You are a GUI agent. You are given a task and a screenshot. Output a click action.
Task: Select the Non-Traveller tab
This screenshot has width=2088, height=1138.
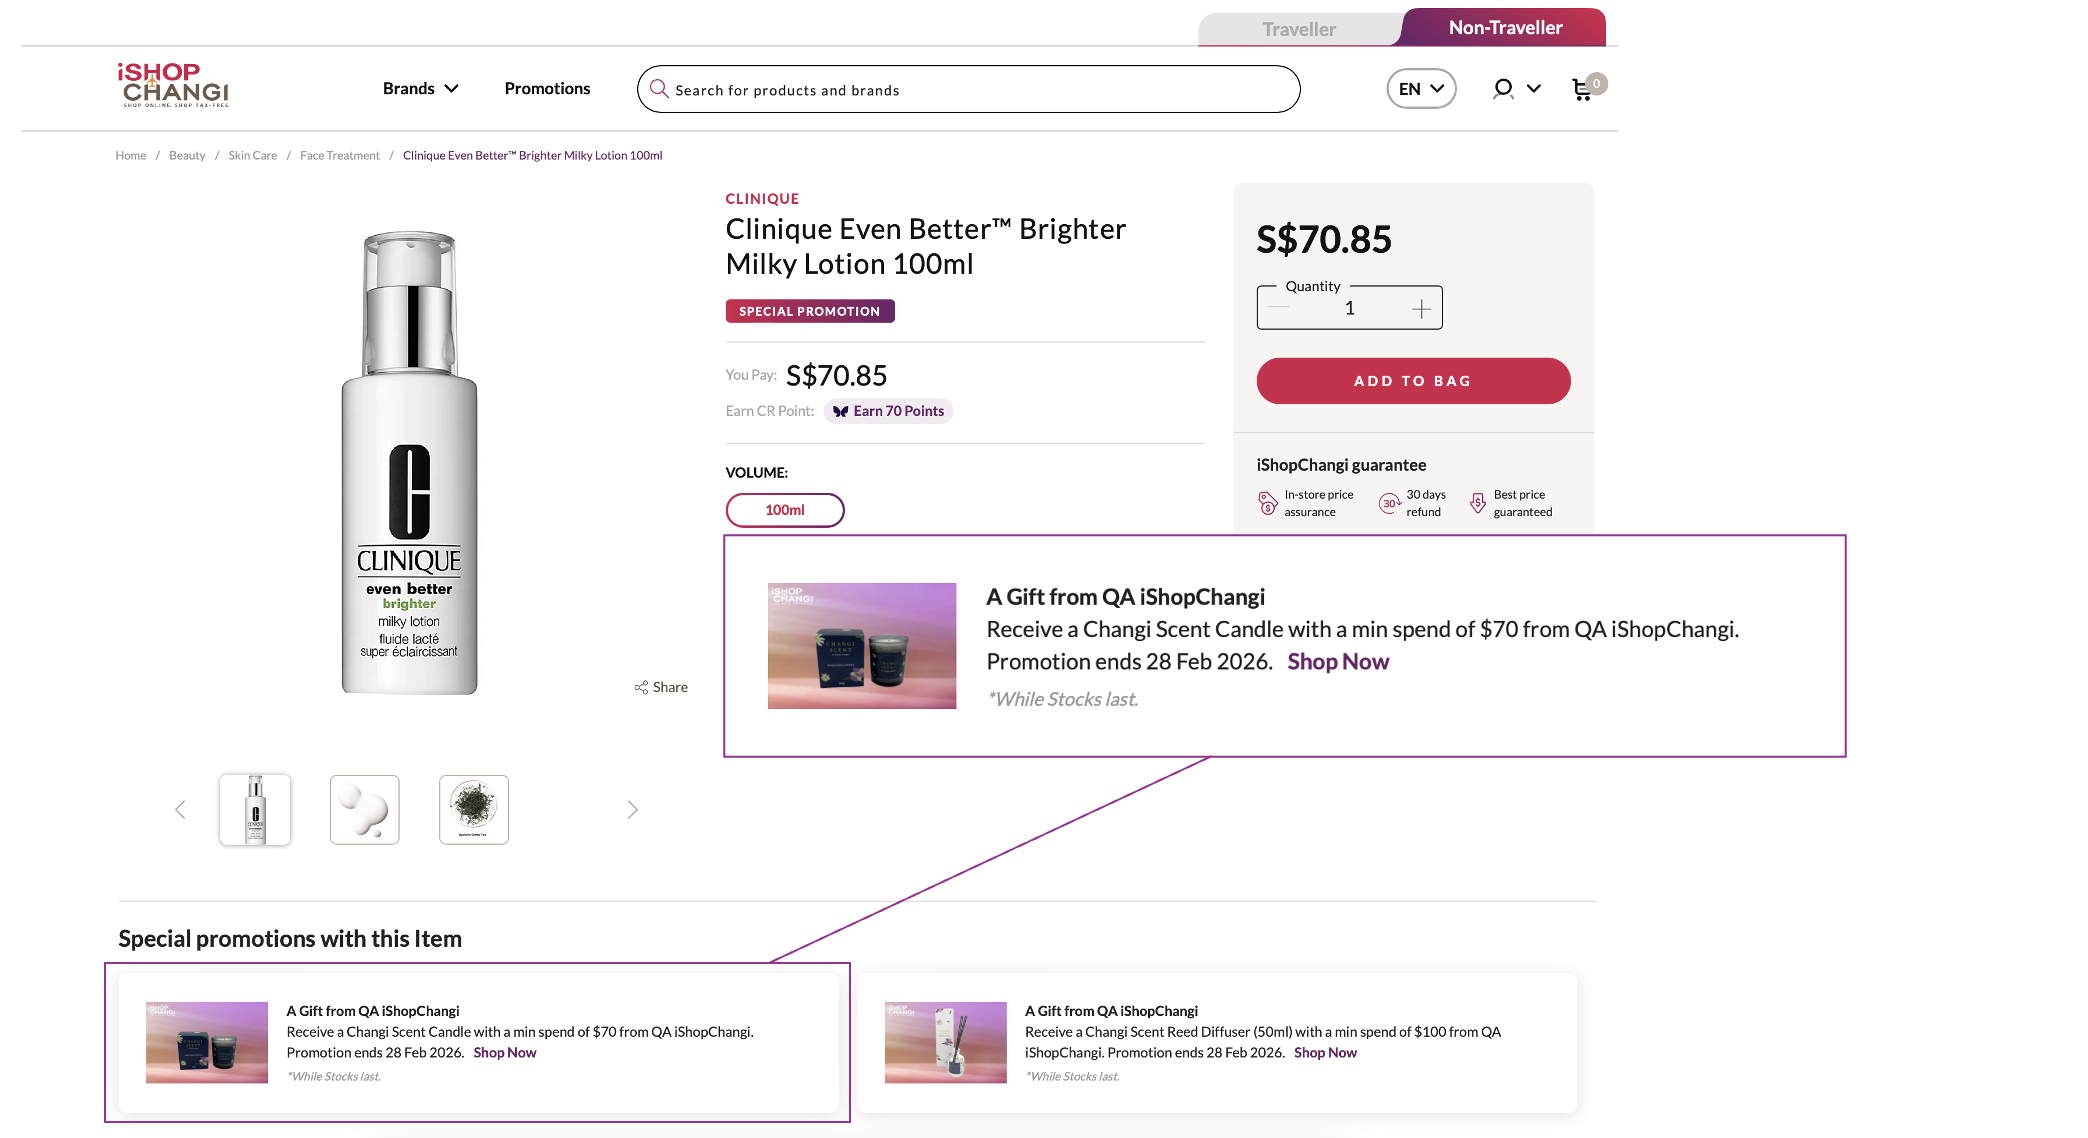click(1504, 28)
